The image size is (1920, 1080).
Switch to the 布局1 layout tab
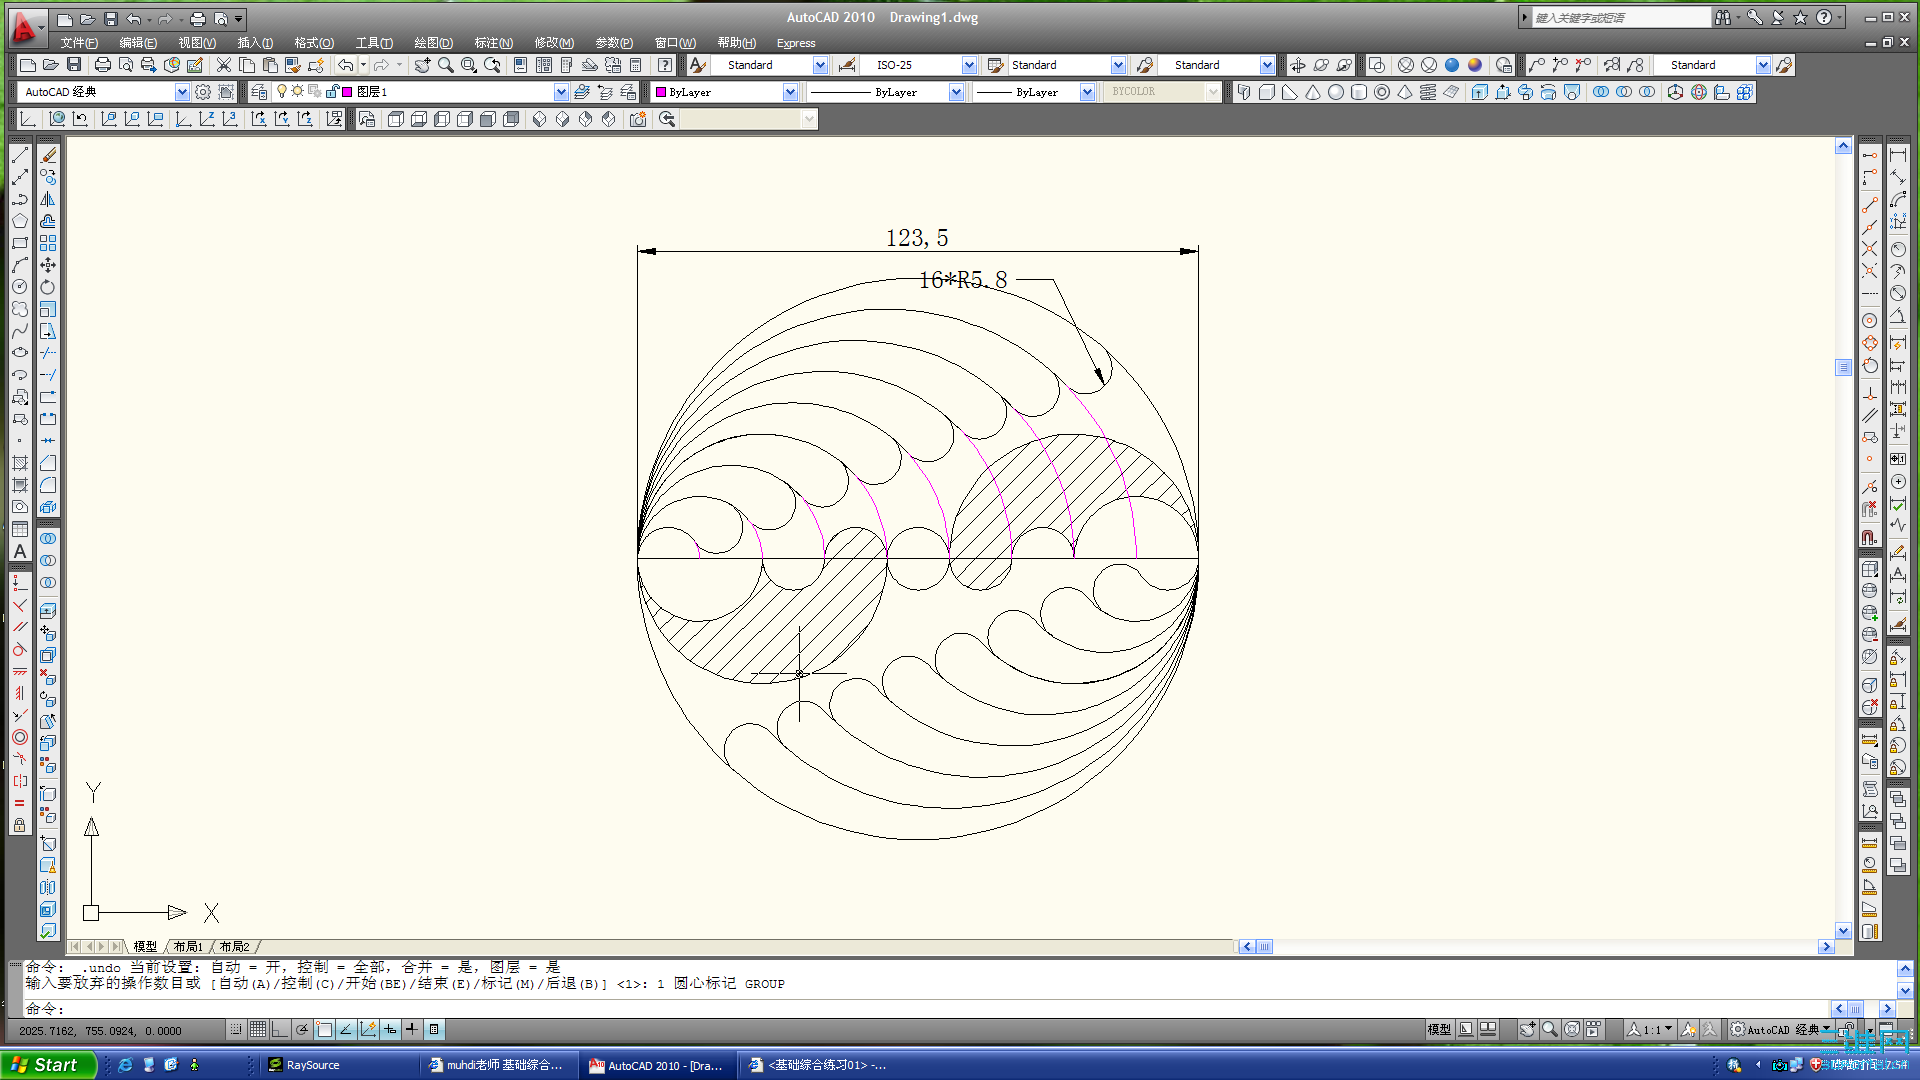click(188, 946)
